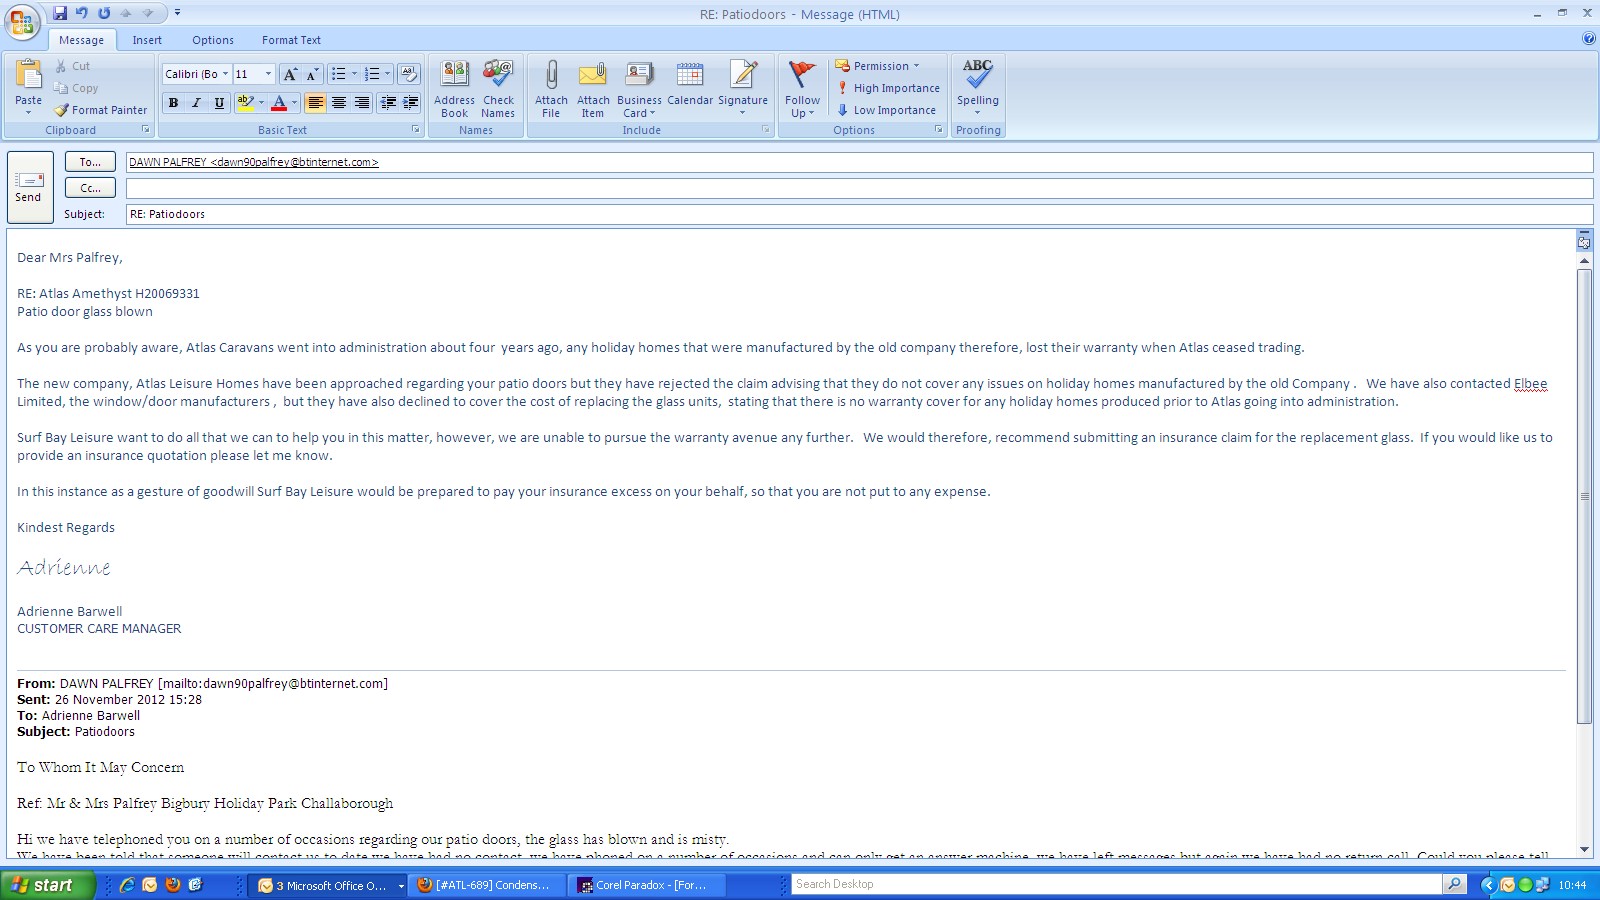Open highlight color dropdown arrow
Viewport: 1600px width, 900px height.
pyautogui.click(x=262, y=103)
